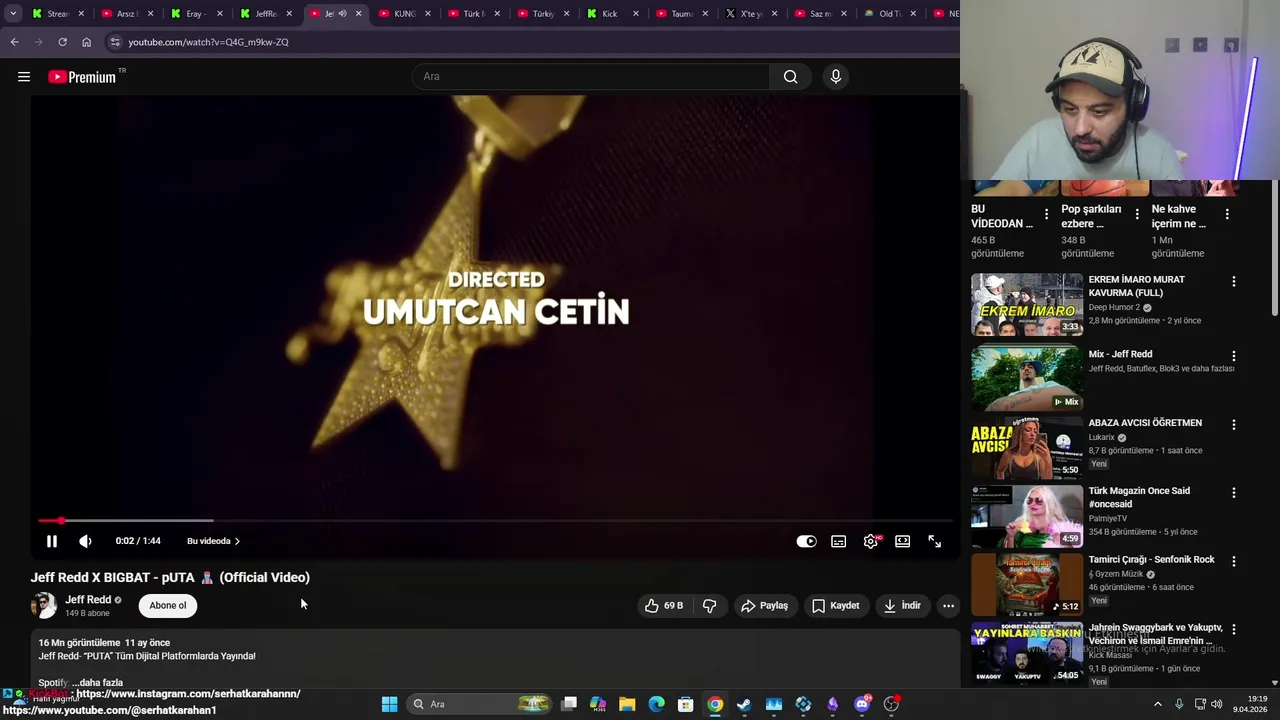The height and width of the screenshot is (720, 1280).
Task: Open Microsoft Edge from the taskbar
Action: [656, 704]
